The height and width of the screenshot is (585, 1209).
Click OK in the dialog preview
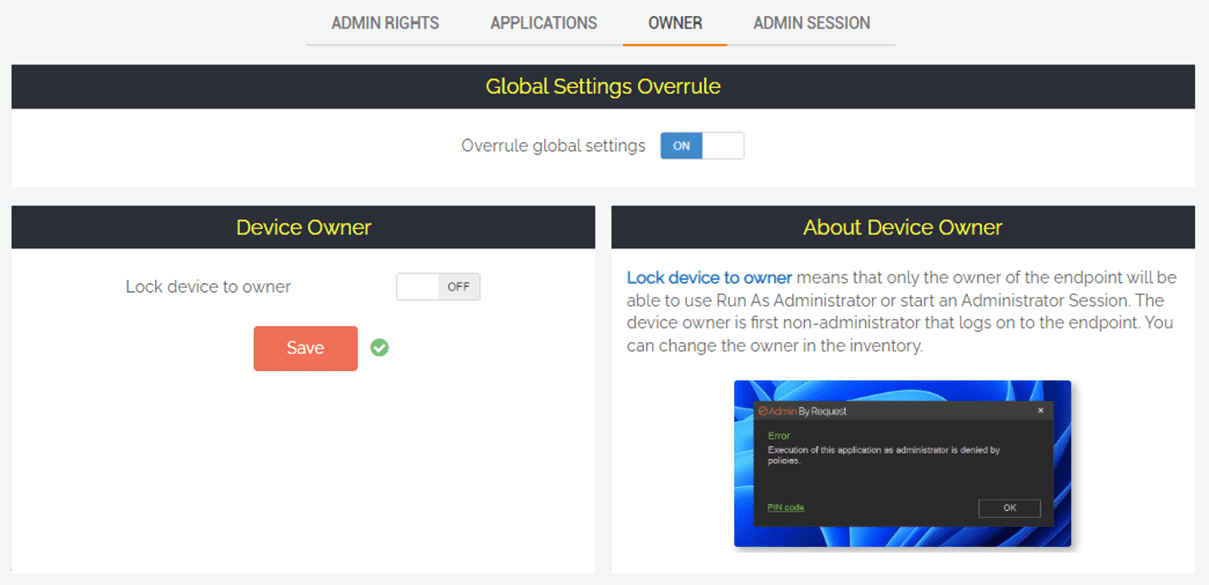click(x=1009, y=508)
